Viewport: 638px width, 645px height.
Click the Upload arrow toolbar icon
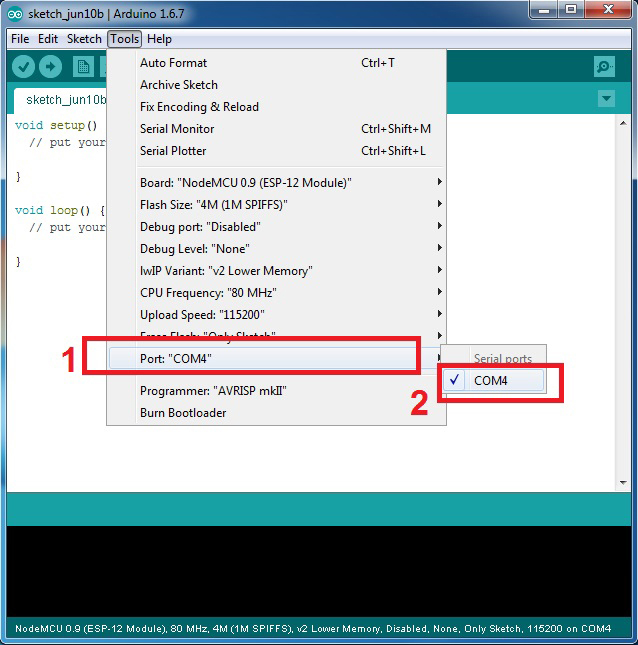tap(50, 67)
